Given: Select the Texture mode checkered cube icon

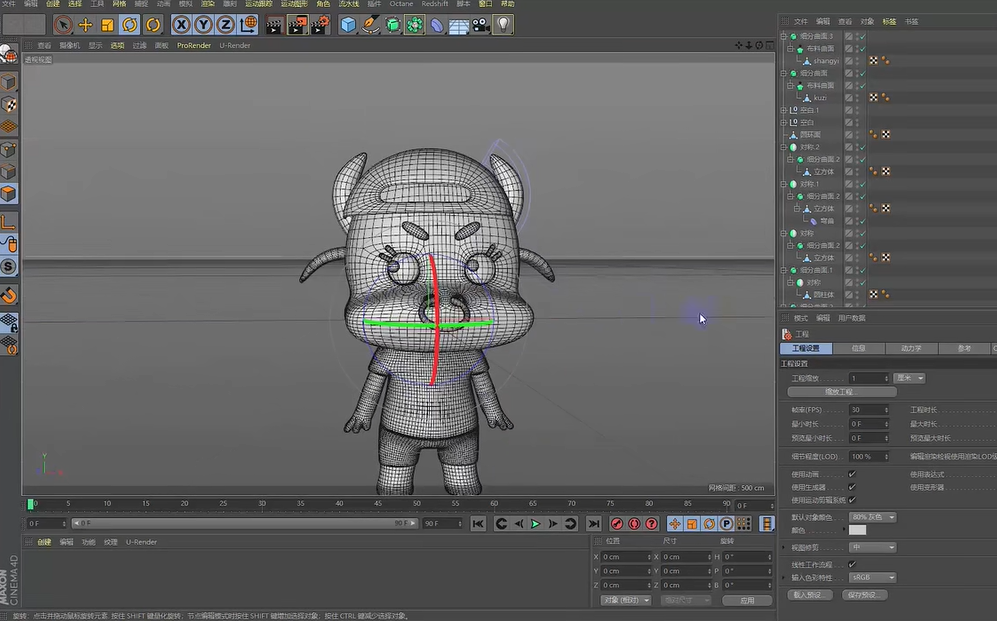Looking at the screenshot, I should coord(9,104).
